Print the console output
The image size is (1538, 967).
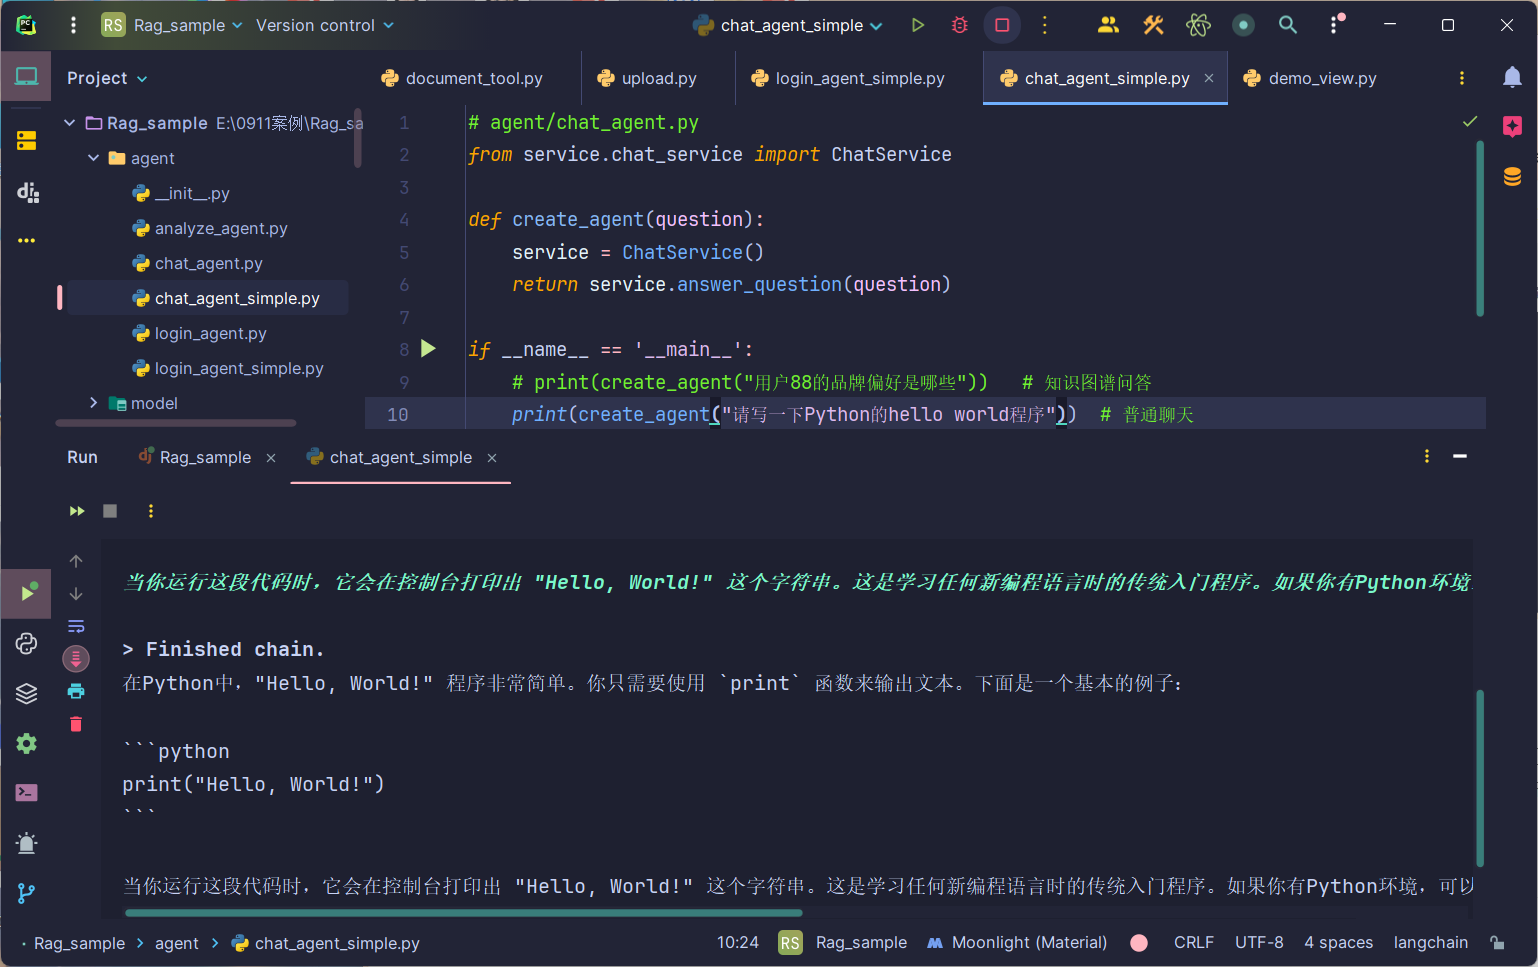[x=76, y=691]
